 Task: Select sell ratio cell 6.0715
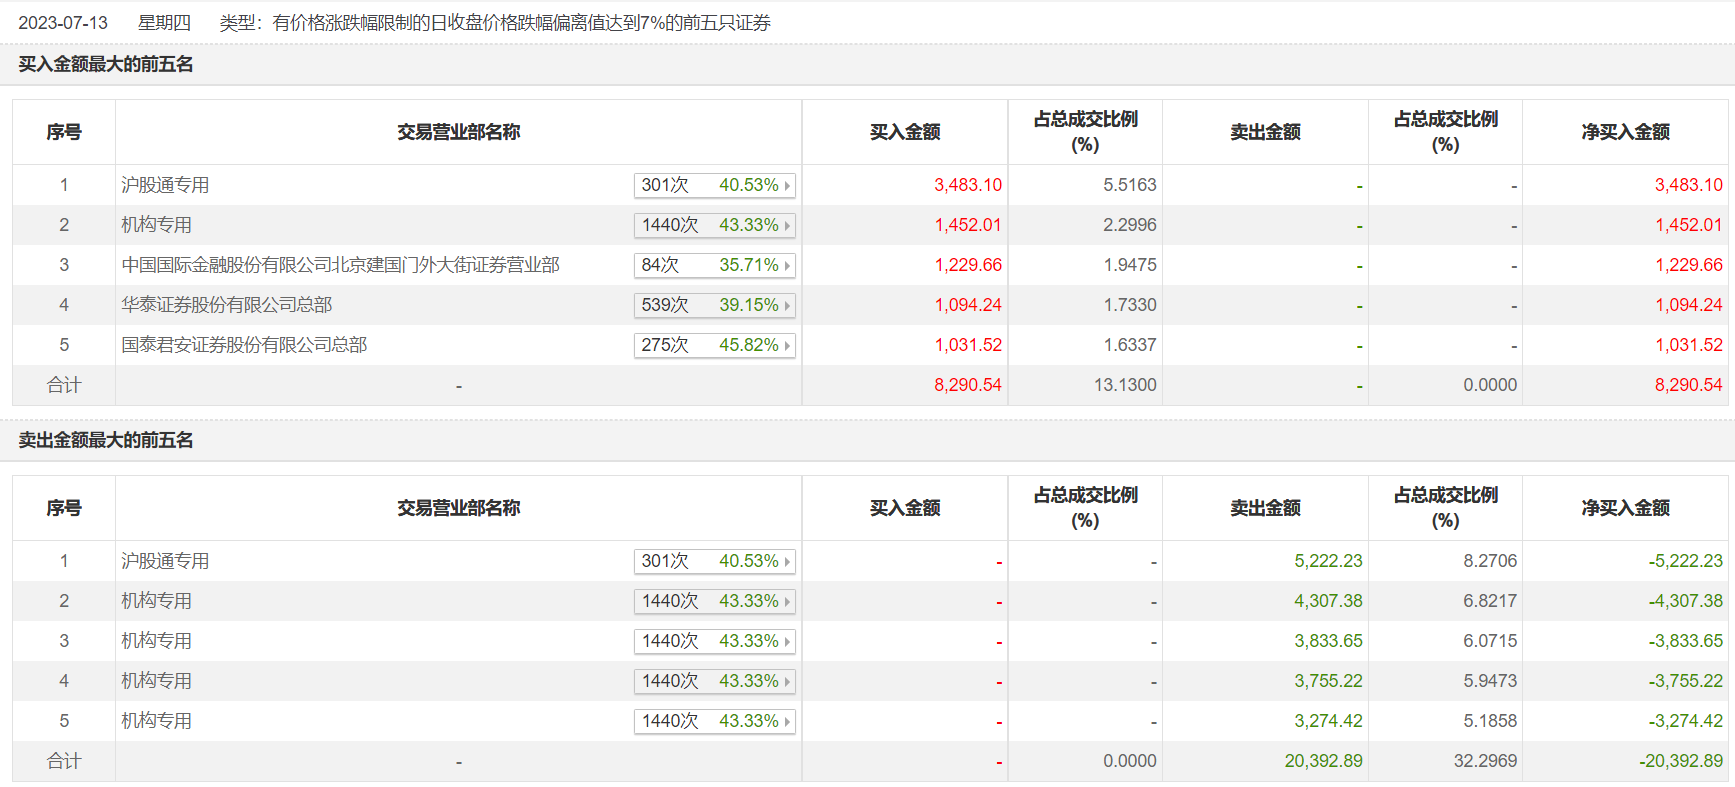[1490, 641]
